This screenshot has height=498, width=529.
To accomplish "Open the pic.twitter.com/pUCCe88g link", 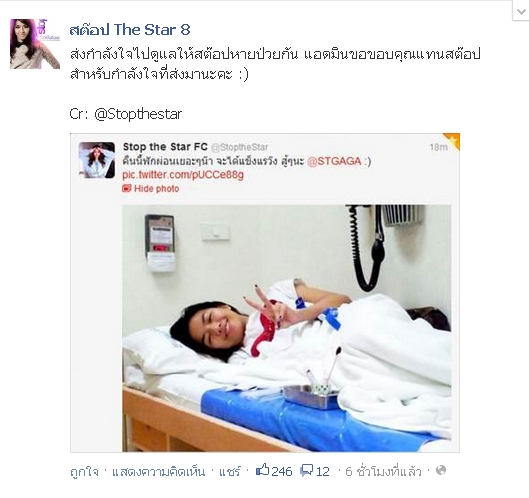I will [183, 175].
